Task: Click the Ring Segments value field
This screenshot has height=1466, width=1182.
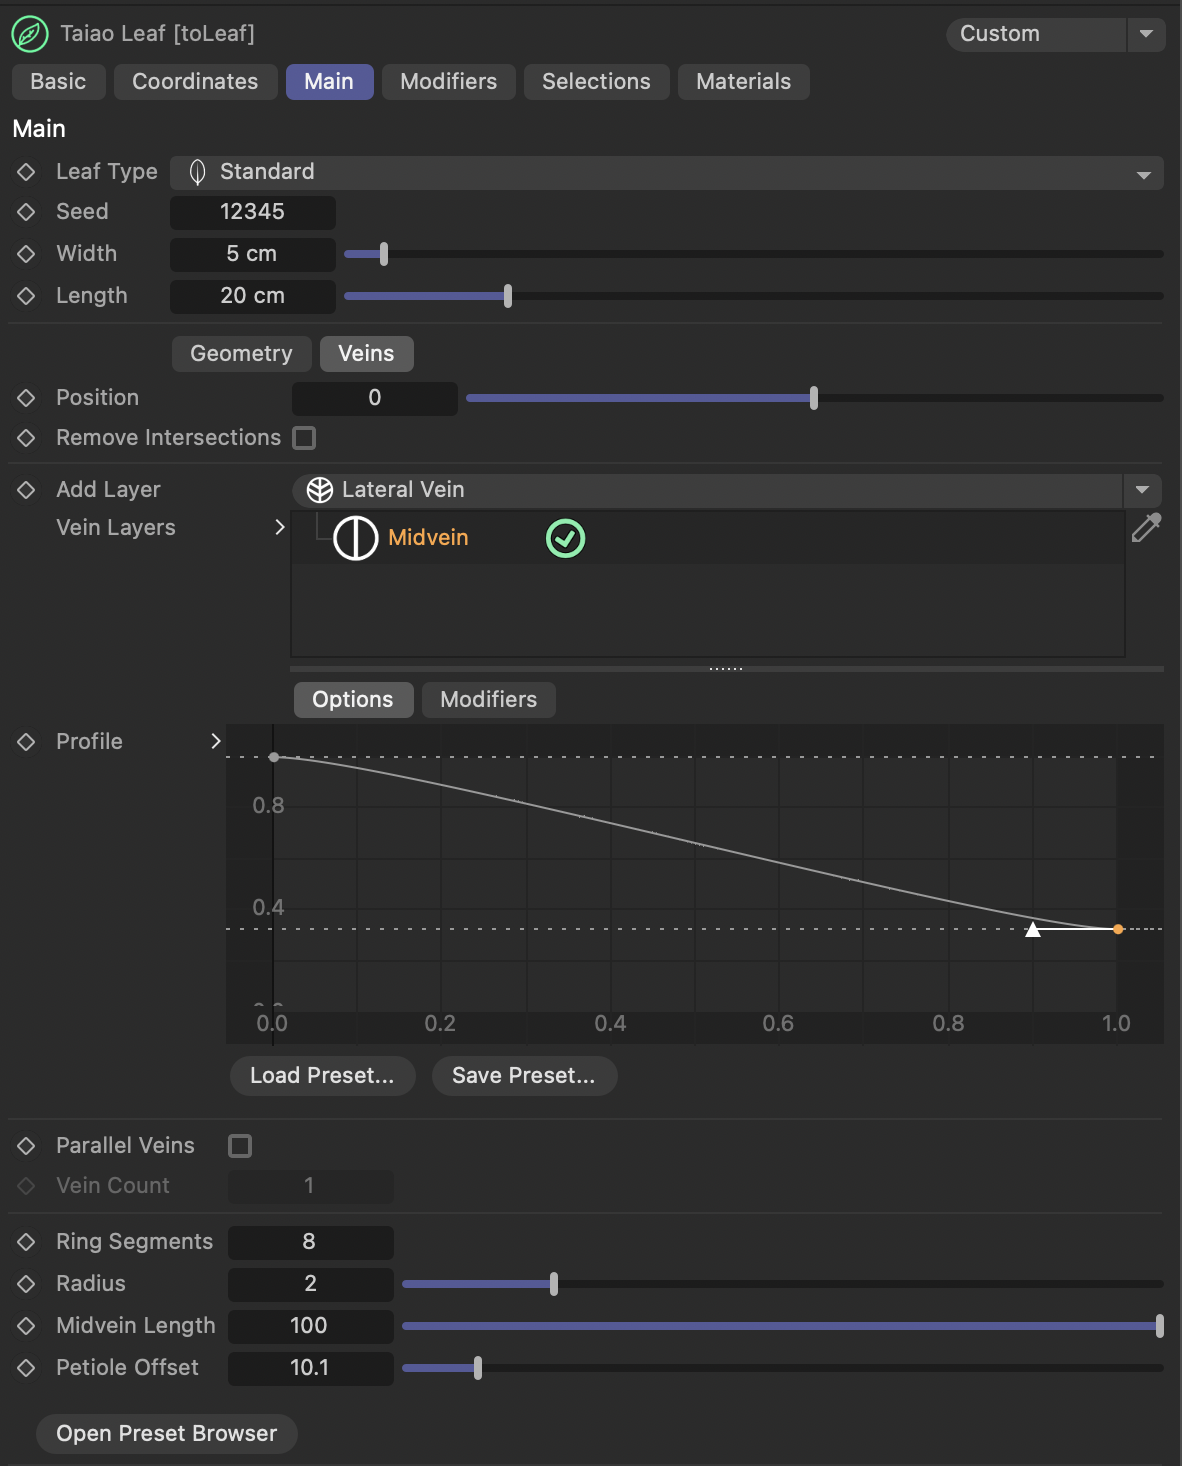Action: coord(311,1242)
